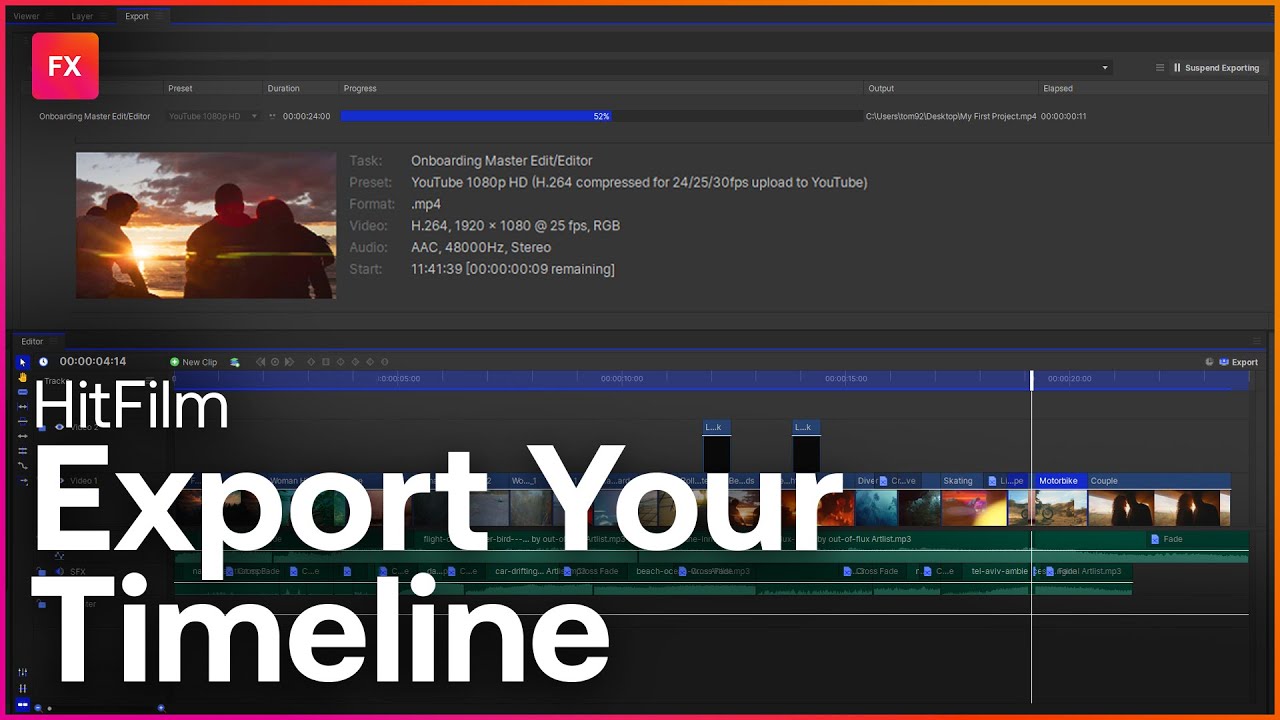
Task: Switch to the Viewer tab
Action: pyautogui.click(x=26, y=16)
